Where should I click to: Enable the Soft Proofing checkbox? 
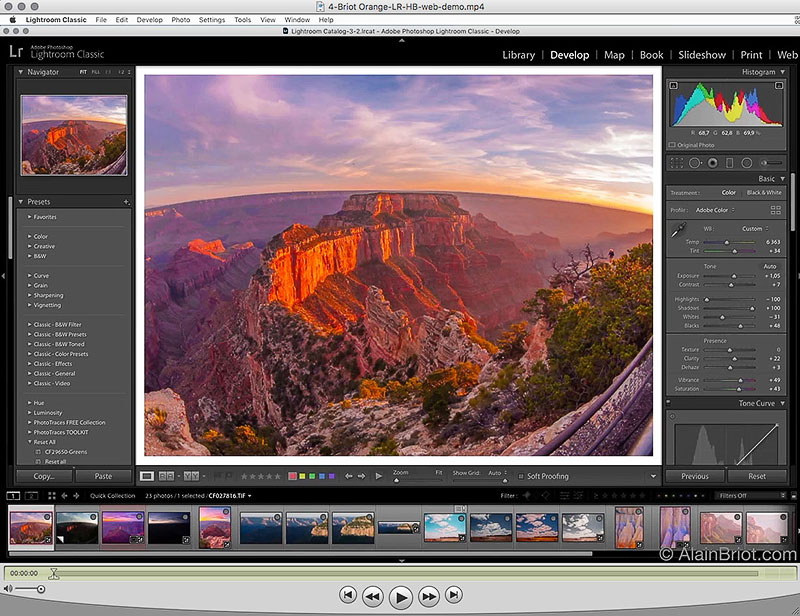pyautogui.click(x=520, y=476)
